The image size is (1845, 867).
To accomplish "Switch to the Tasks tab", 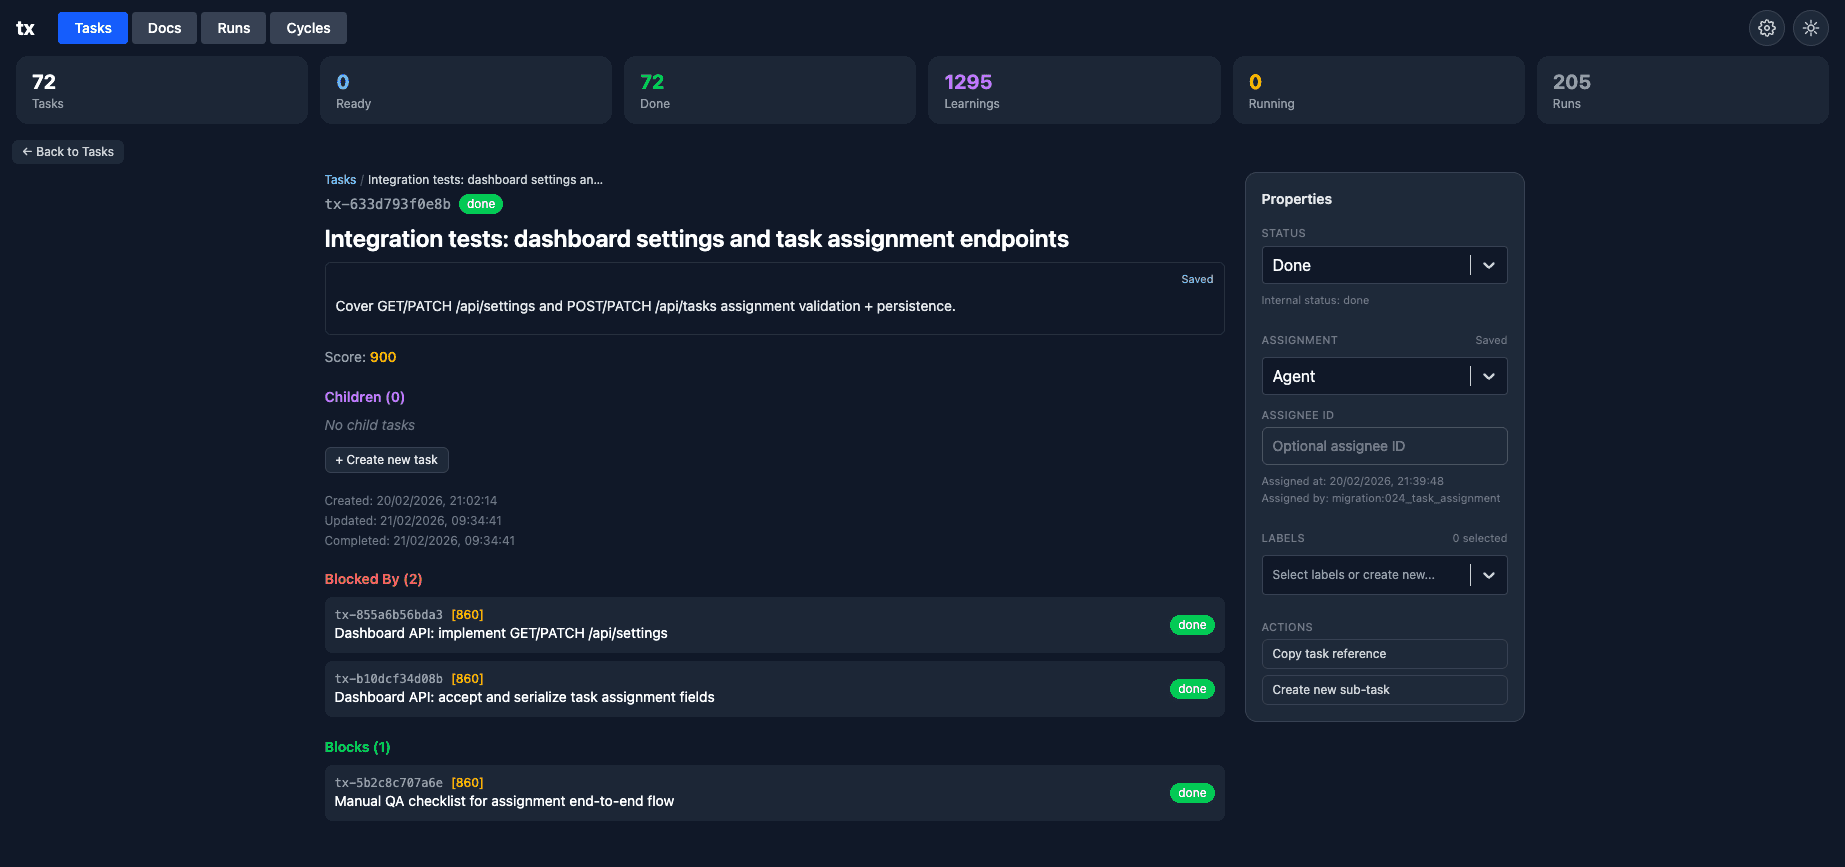I will tap(93, 28).
